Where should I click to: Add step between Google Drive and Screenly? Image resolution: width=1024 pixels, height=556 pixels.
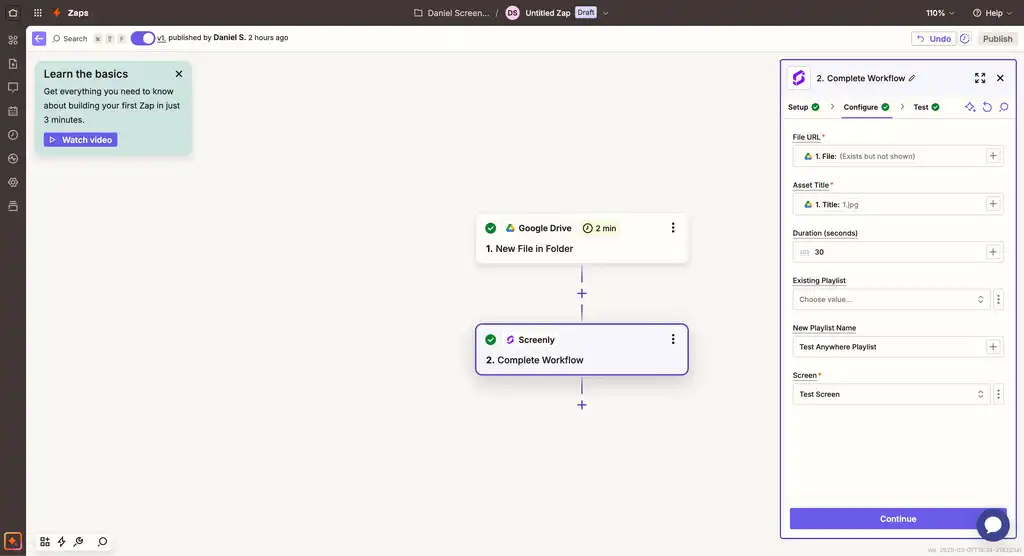tap(582, 293)
